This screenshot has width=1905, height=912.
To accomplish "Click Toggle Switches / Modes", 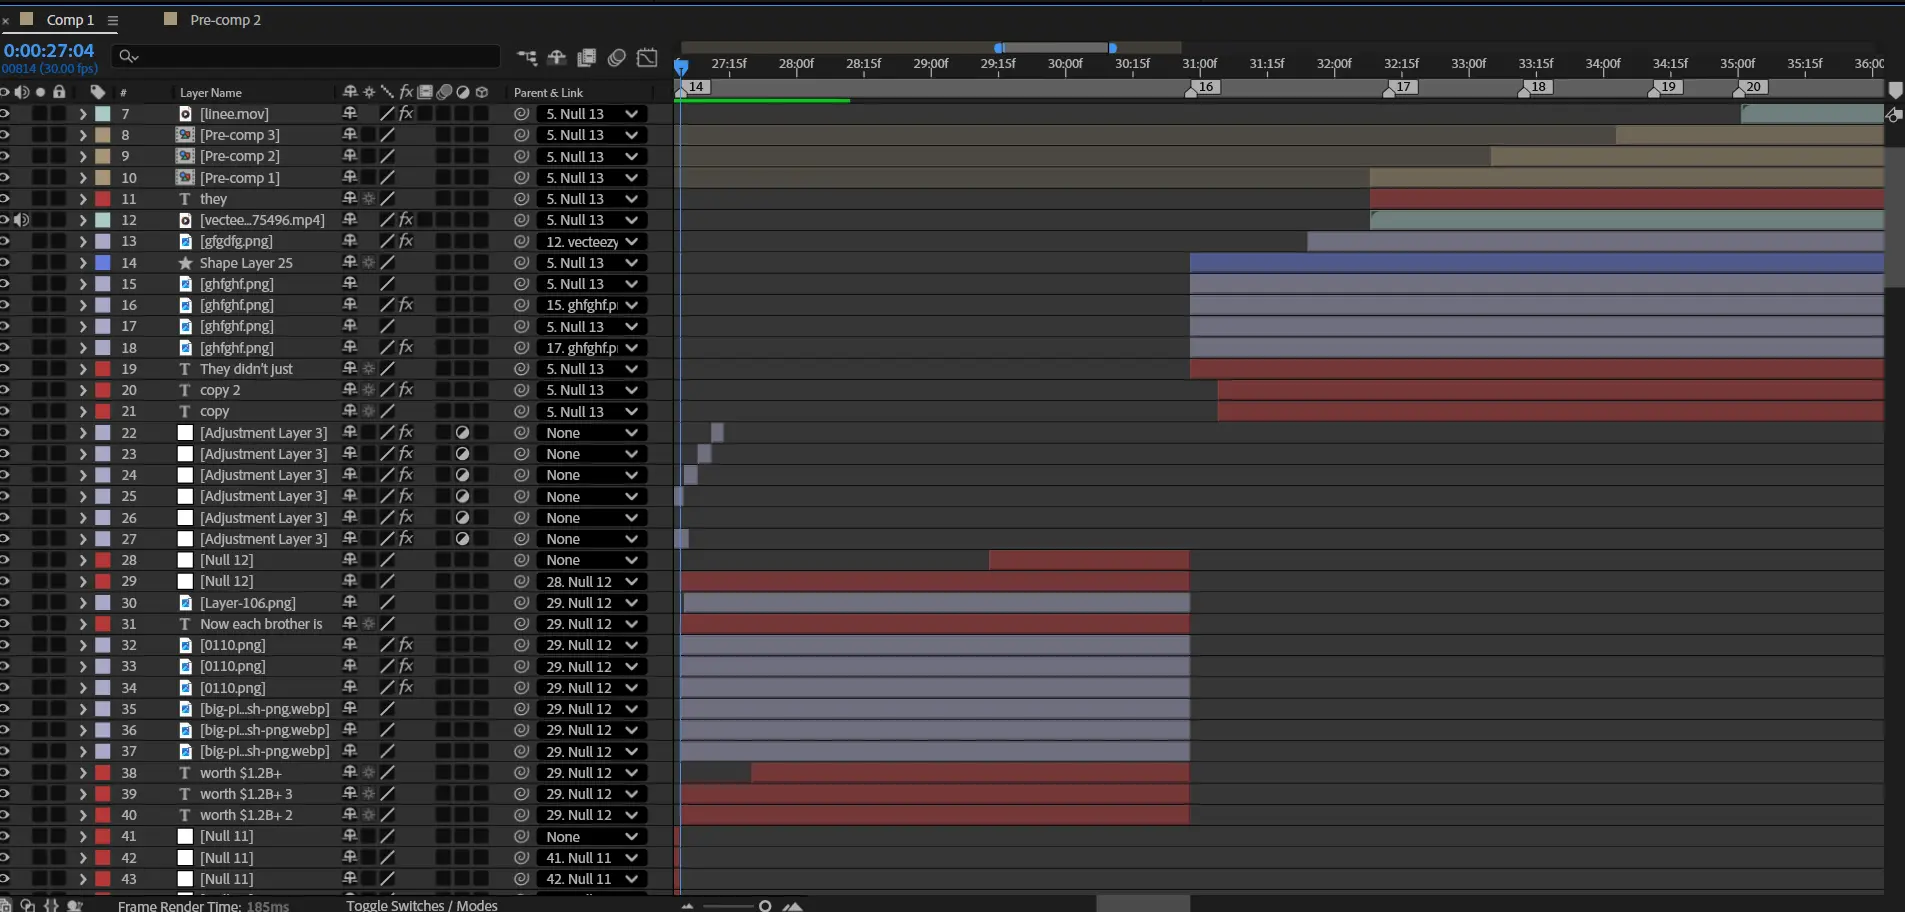I will pos(422,905).
